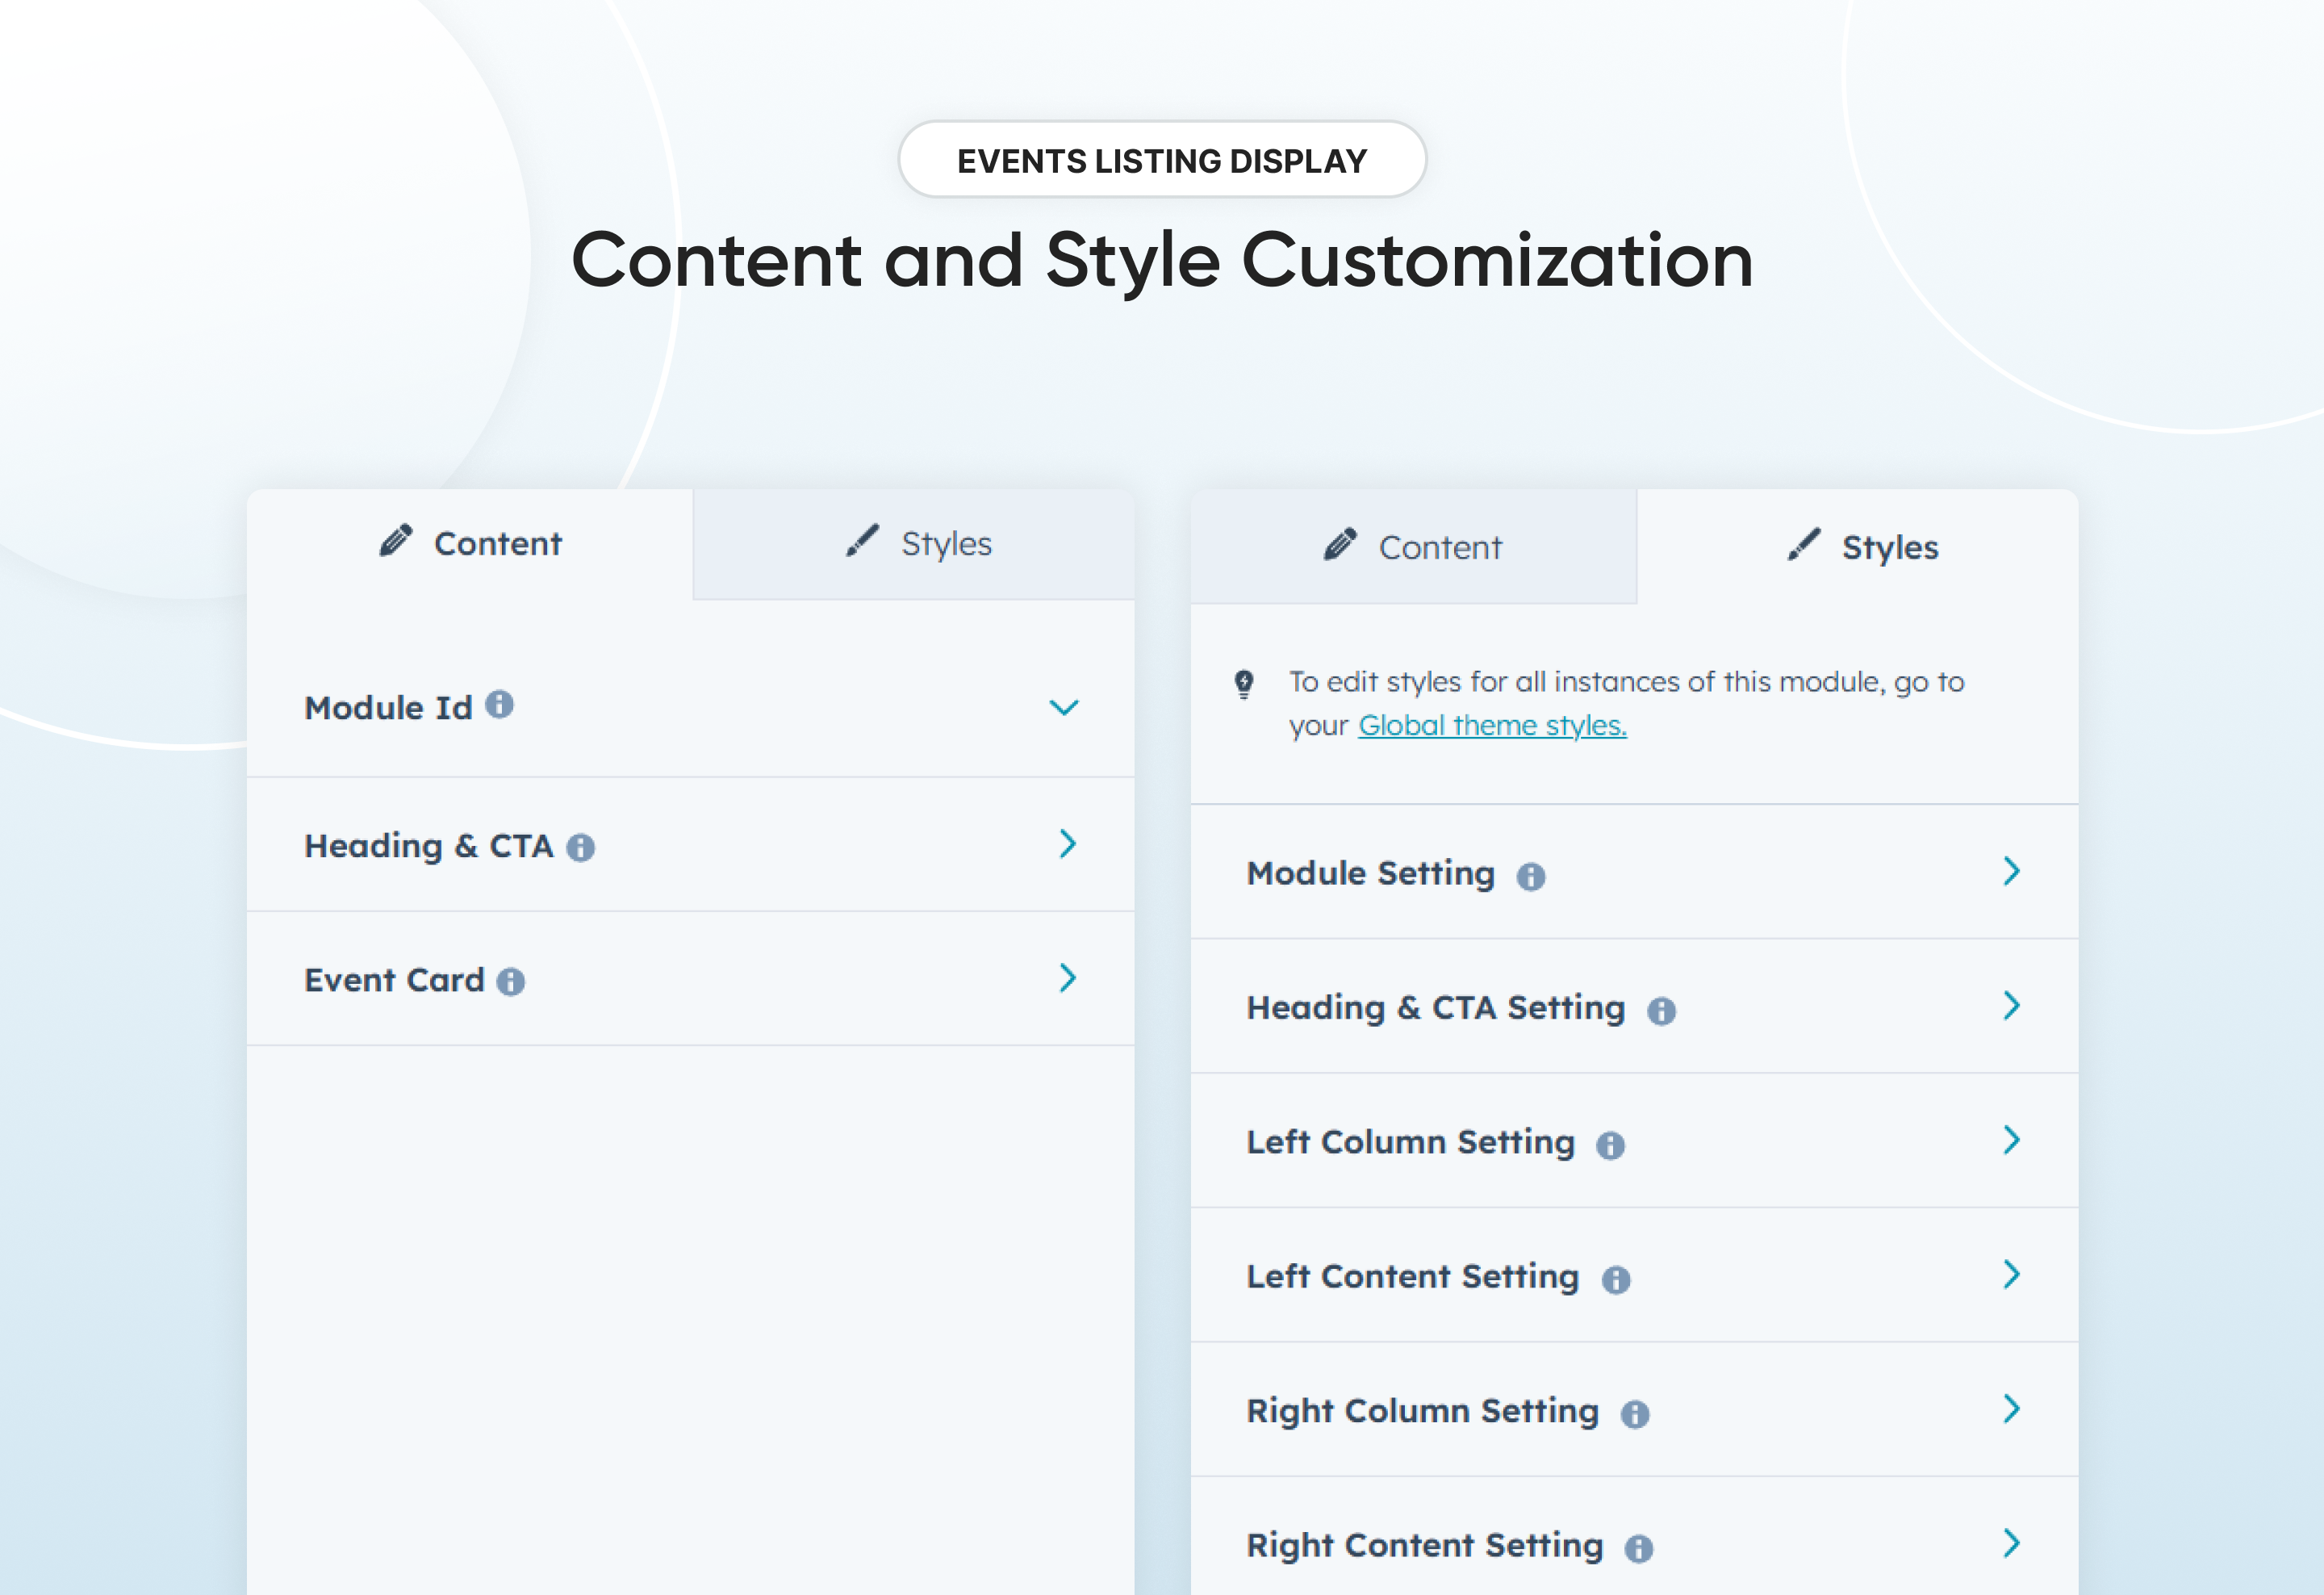Click the Left Content Setting info icon
2324x1595 pixels.
pyautogui.click(x=1616, y=1279)
